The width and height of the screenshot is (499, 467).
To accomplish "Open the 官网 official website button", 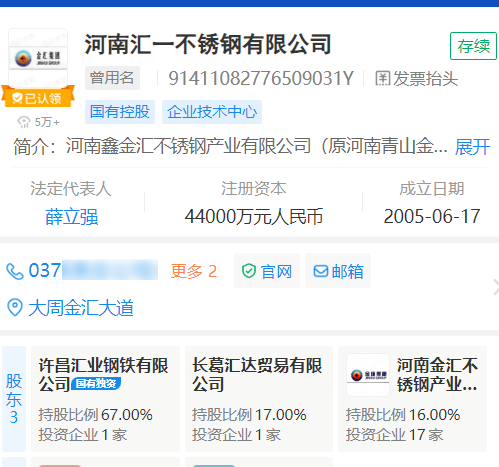I will [267, 271].
